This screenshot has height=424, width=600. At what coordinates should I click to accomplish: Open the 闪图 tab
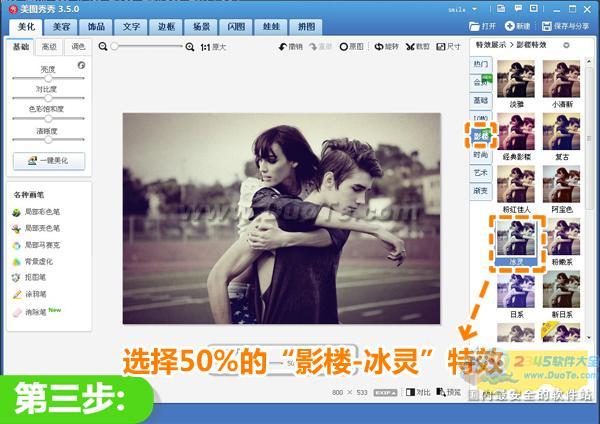pyautogui.click(x=236, y=27)
